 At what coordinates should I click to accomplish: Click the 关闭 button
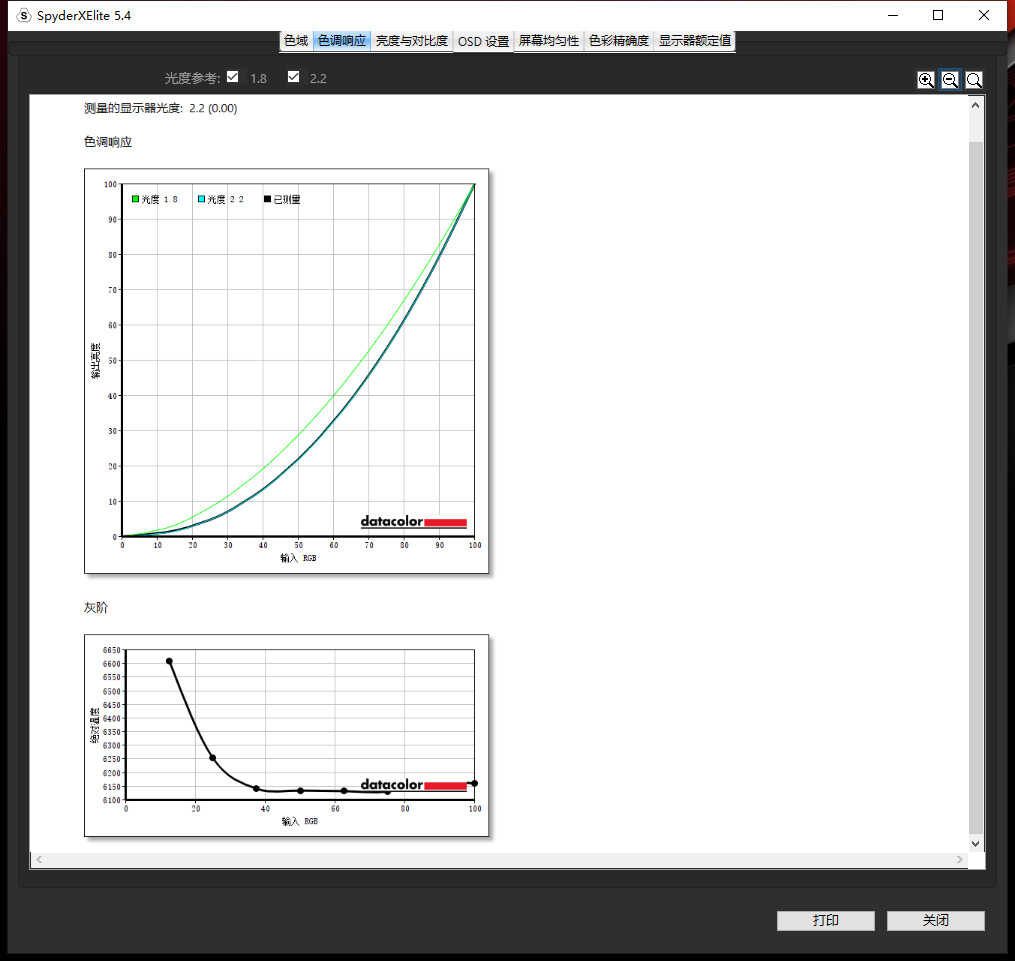coord(935,920)
